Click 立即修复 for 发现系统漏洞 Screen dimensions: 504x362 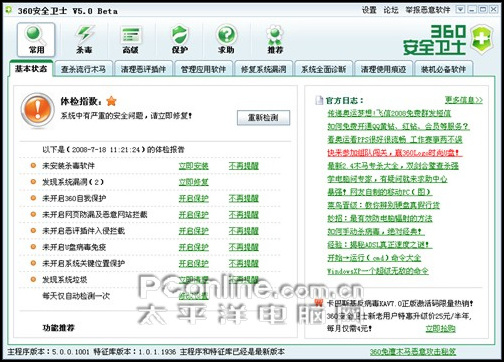pos(194,182)
